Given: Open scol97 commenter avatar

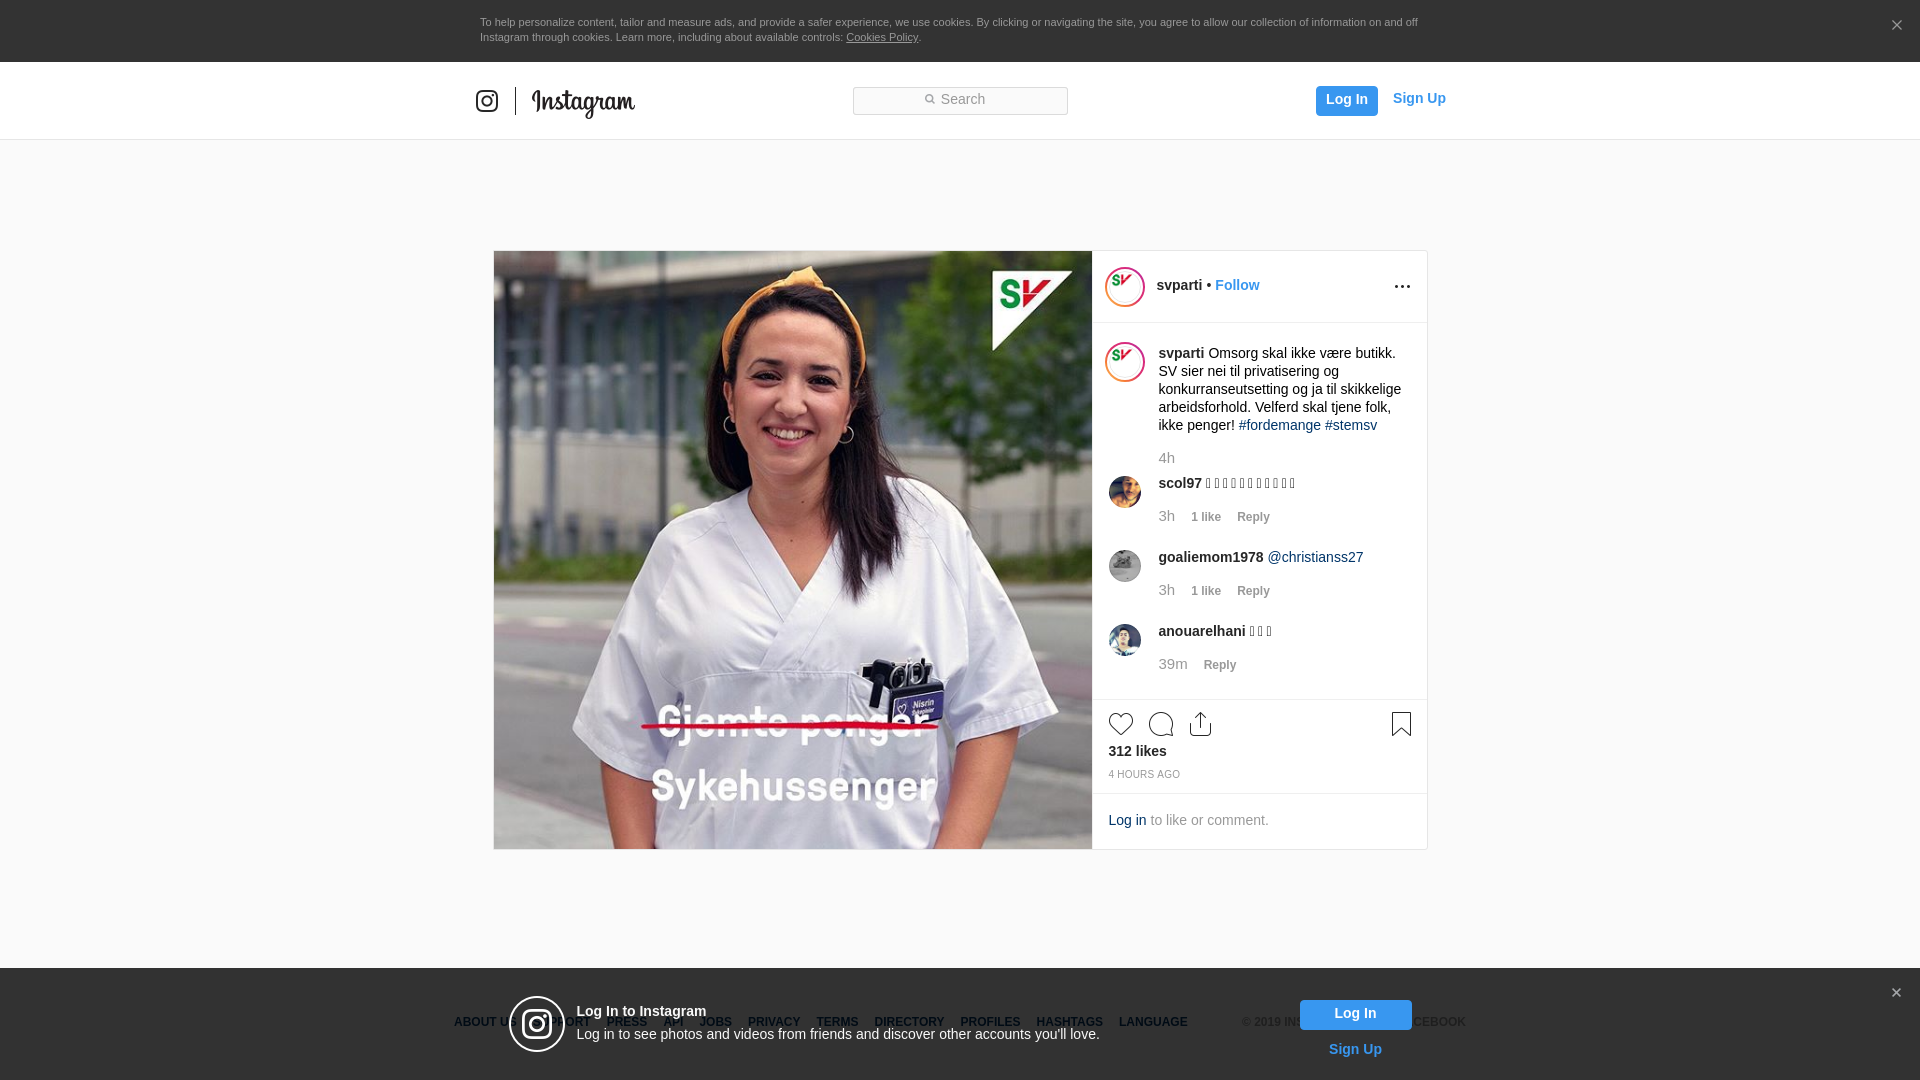Looking at the screenshot, I should (x=1125, y=492).
